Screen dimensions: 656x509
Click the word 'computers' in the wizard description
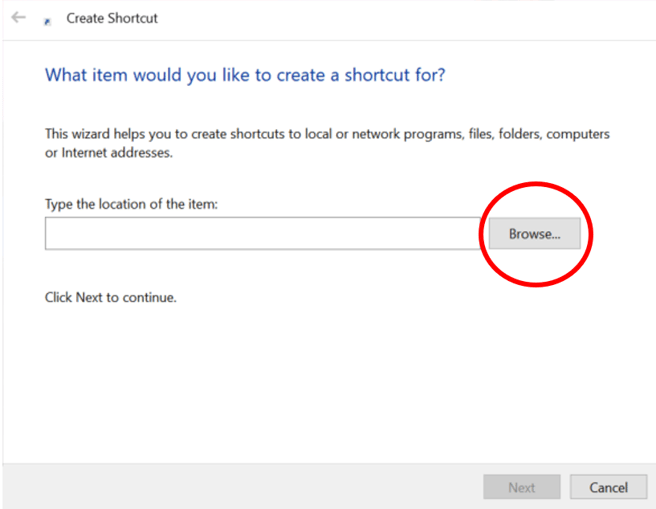(x=578, y=134)
